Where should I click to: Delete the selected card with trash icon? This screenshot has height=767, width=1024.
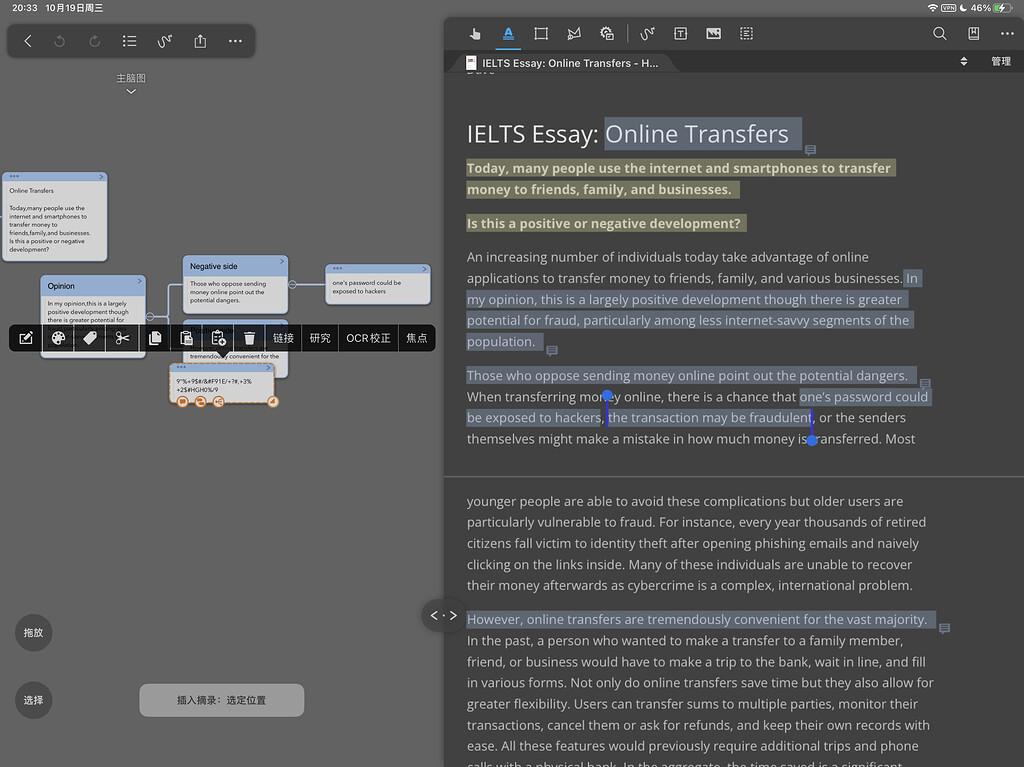(250, 338)
